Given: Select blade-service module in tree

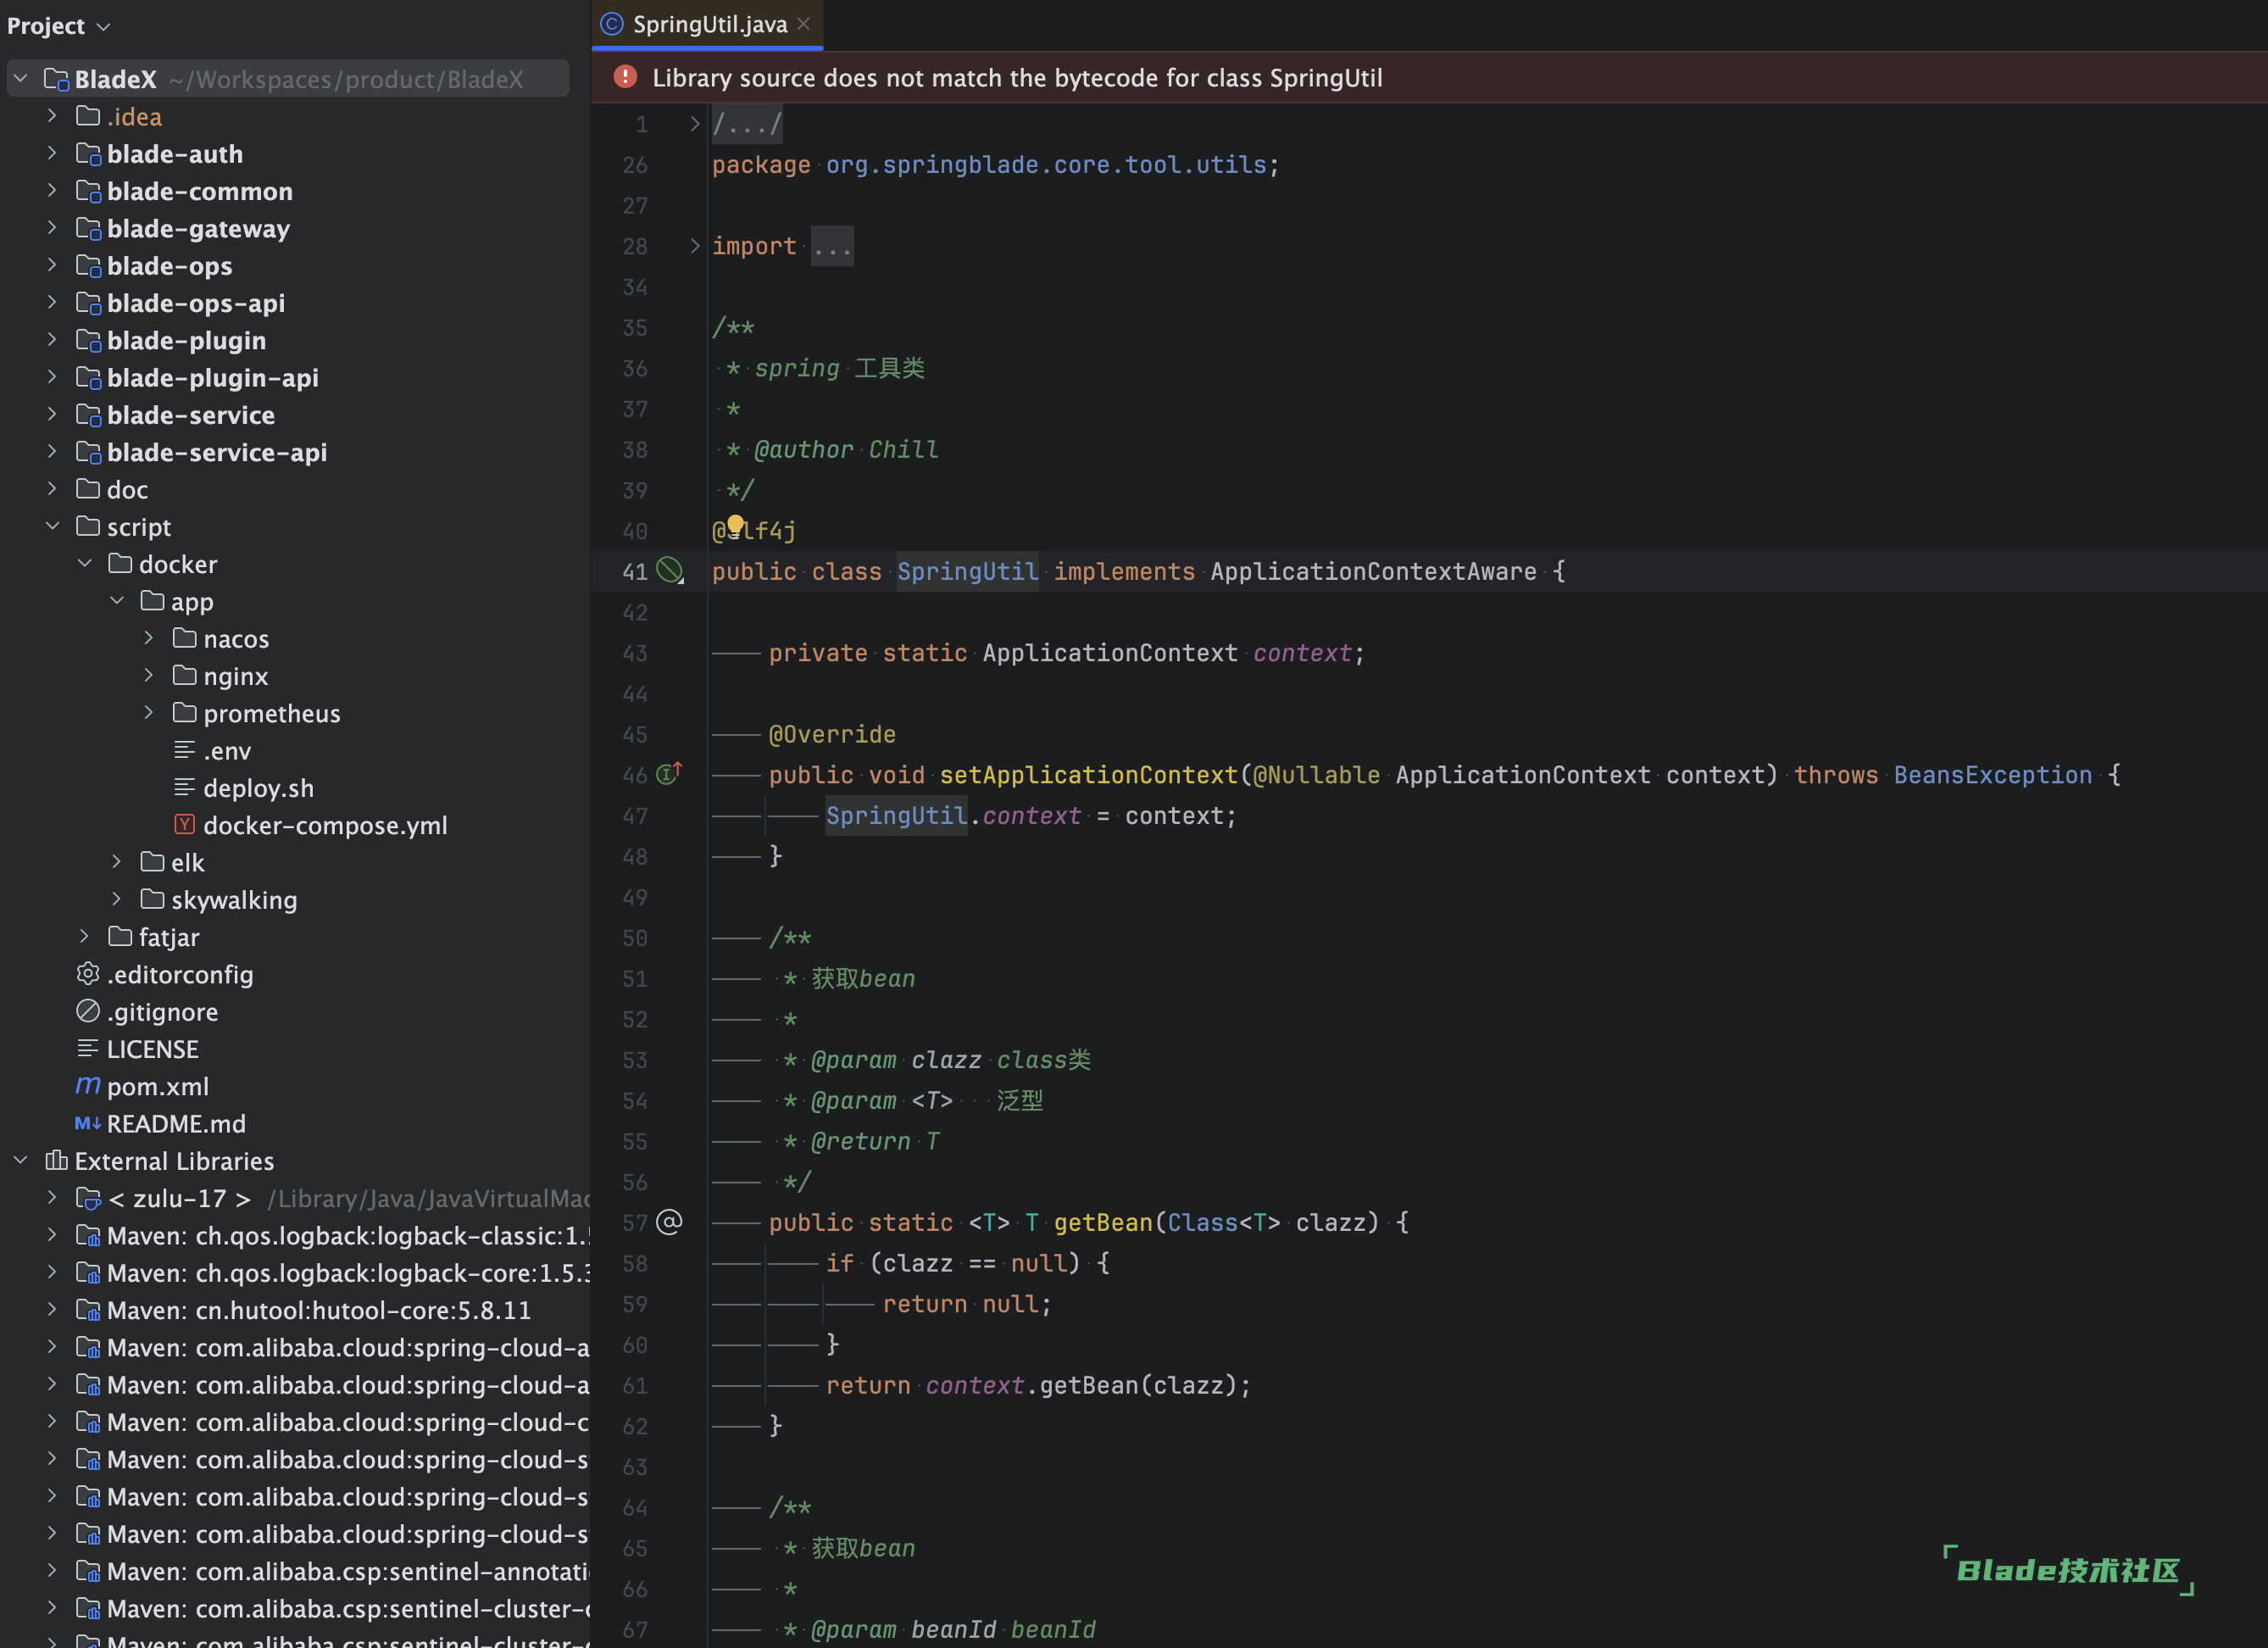Looking at the screenshot, I should point(191,415).
